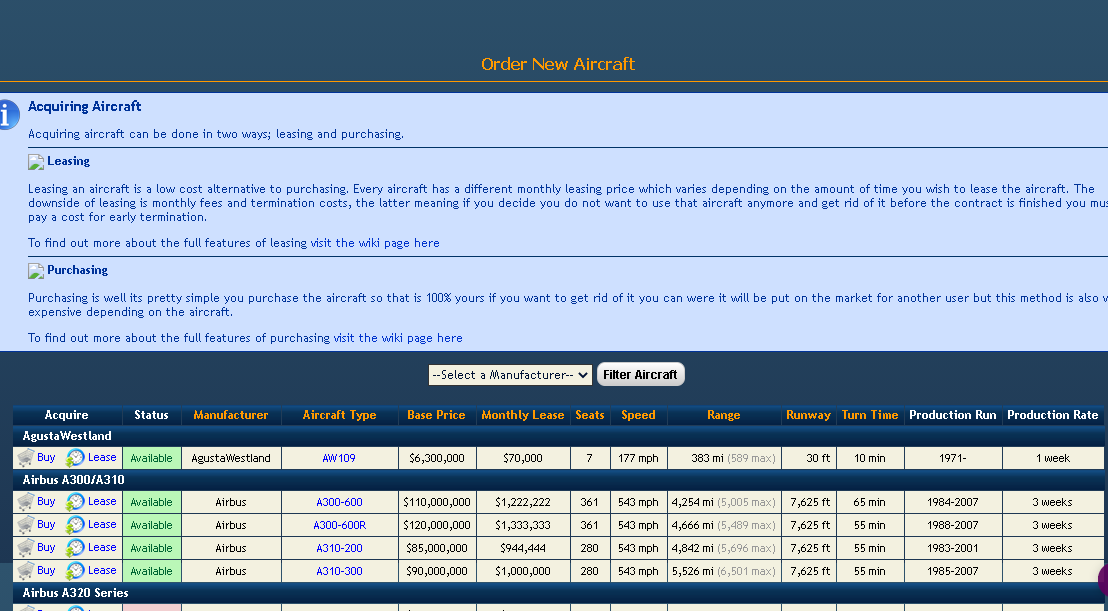Image resolution: width=1108 pixels, height=611 pixels.
Task: Click the Production Run column header
Action: pyautogui.click(x=953, y=415)
